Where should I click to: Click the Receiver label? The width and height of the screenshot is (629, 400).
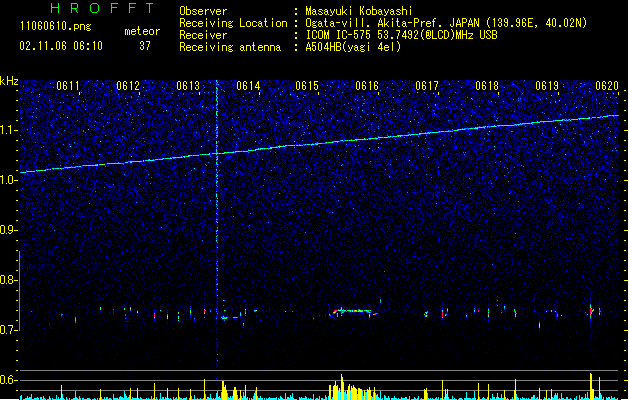click(203, 35)
